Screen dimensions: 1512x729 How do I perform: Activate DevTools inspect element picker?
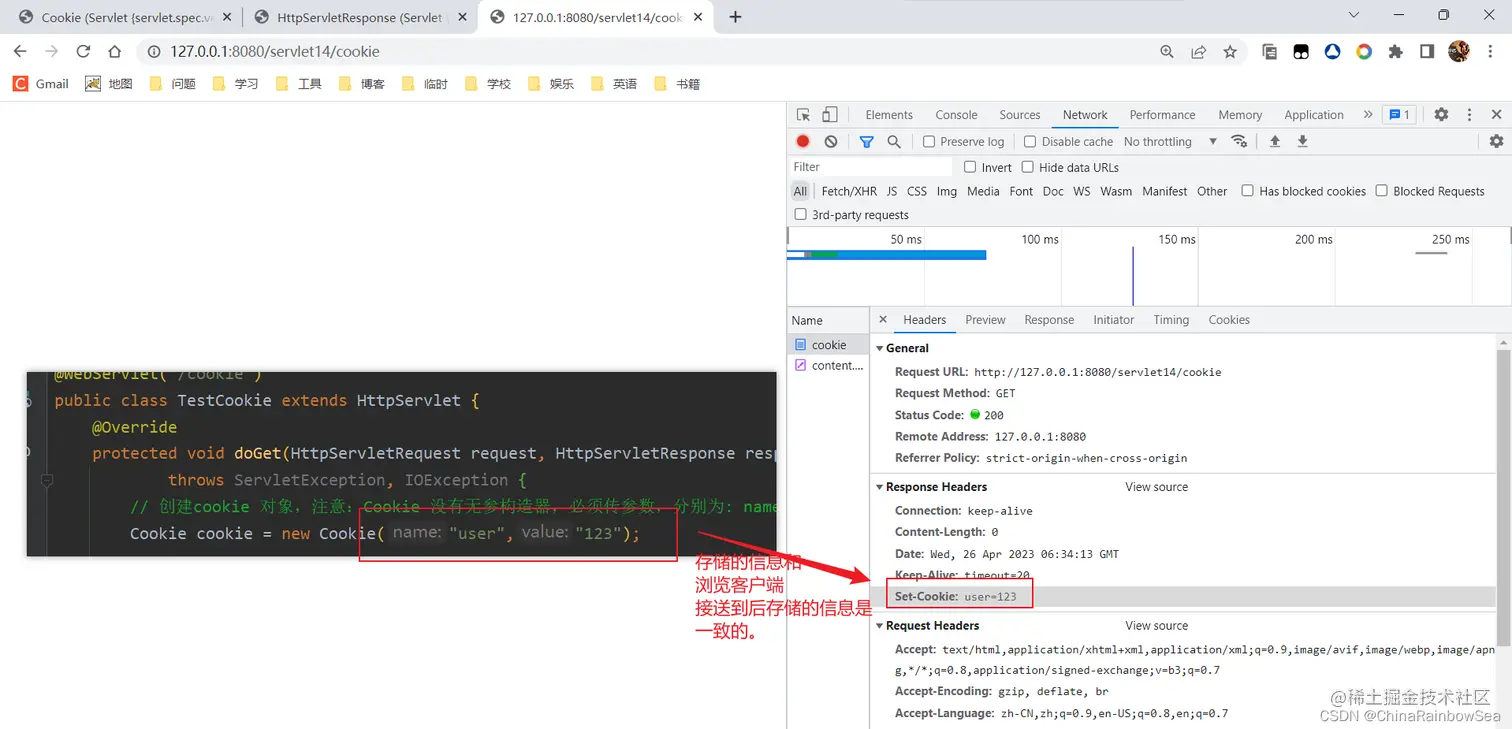point(803,115)
